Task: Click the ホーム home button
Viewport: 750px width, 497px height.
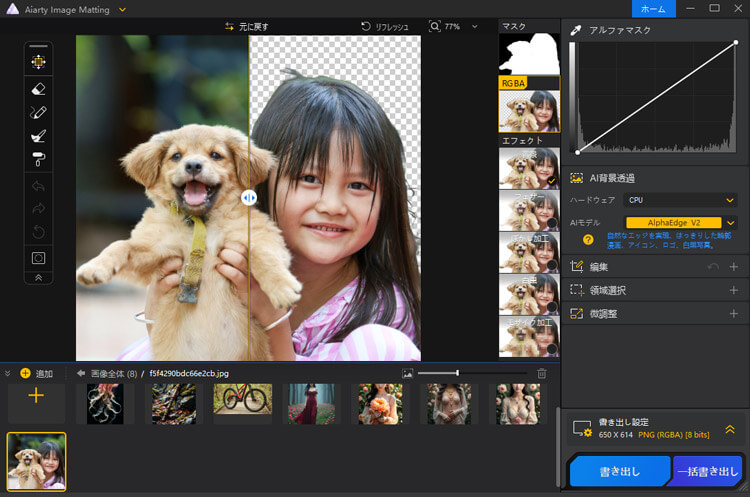Action: click(x=653, y=9)
